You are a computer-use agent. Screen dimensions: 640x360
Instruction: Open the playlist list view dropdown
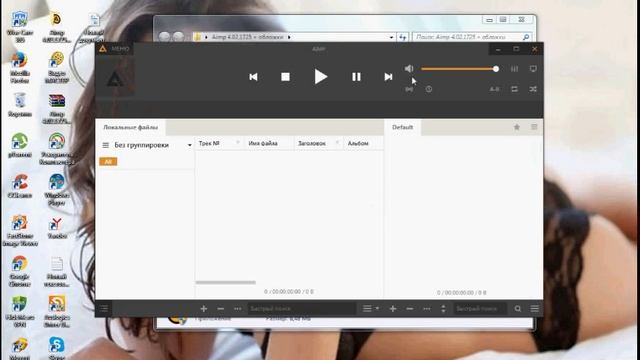(371, 309)
